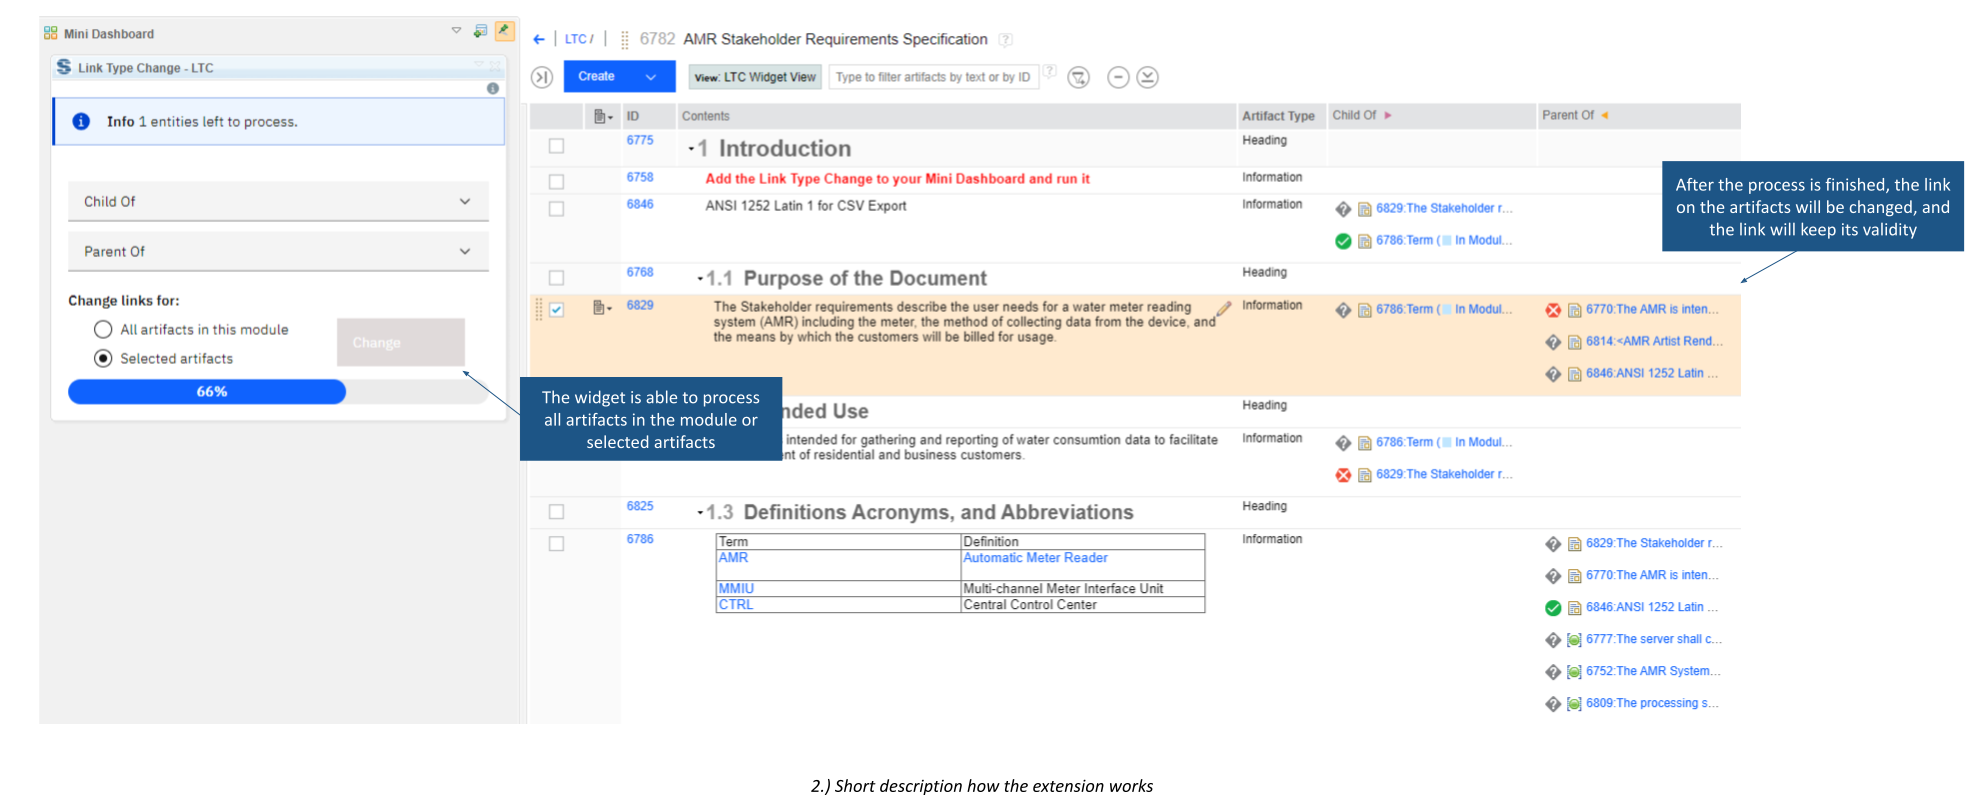Open the 'Parent Of' dropdown in the widget
The height and width of the screenshot is (795, 1975).
point(278,251)
